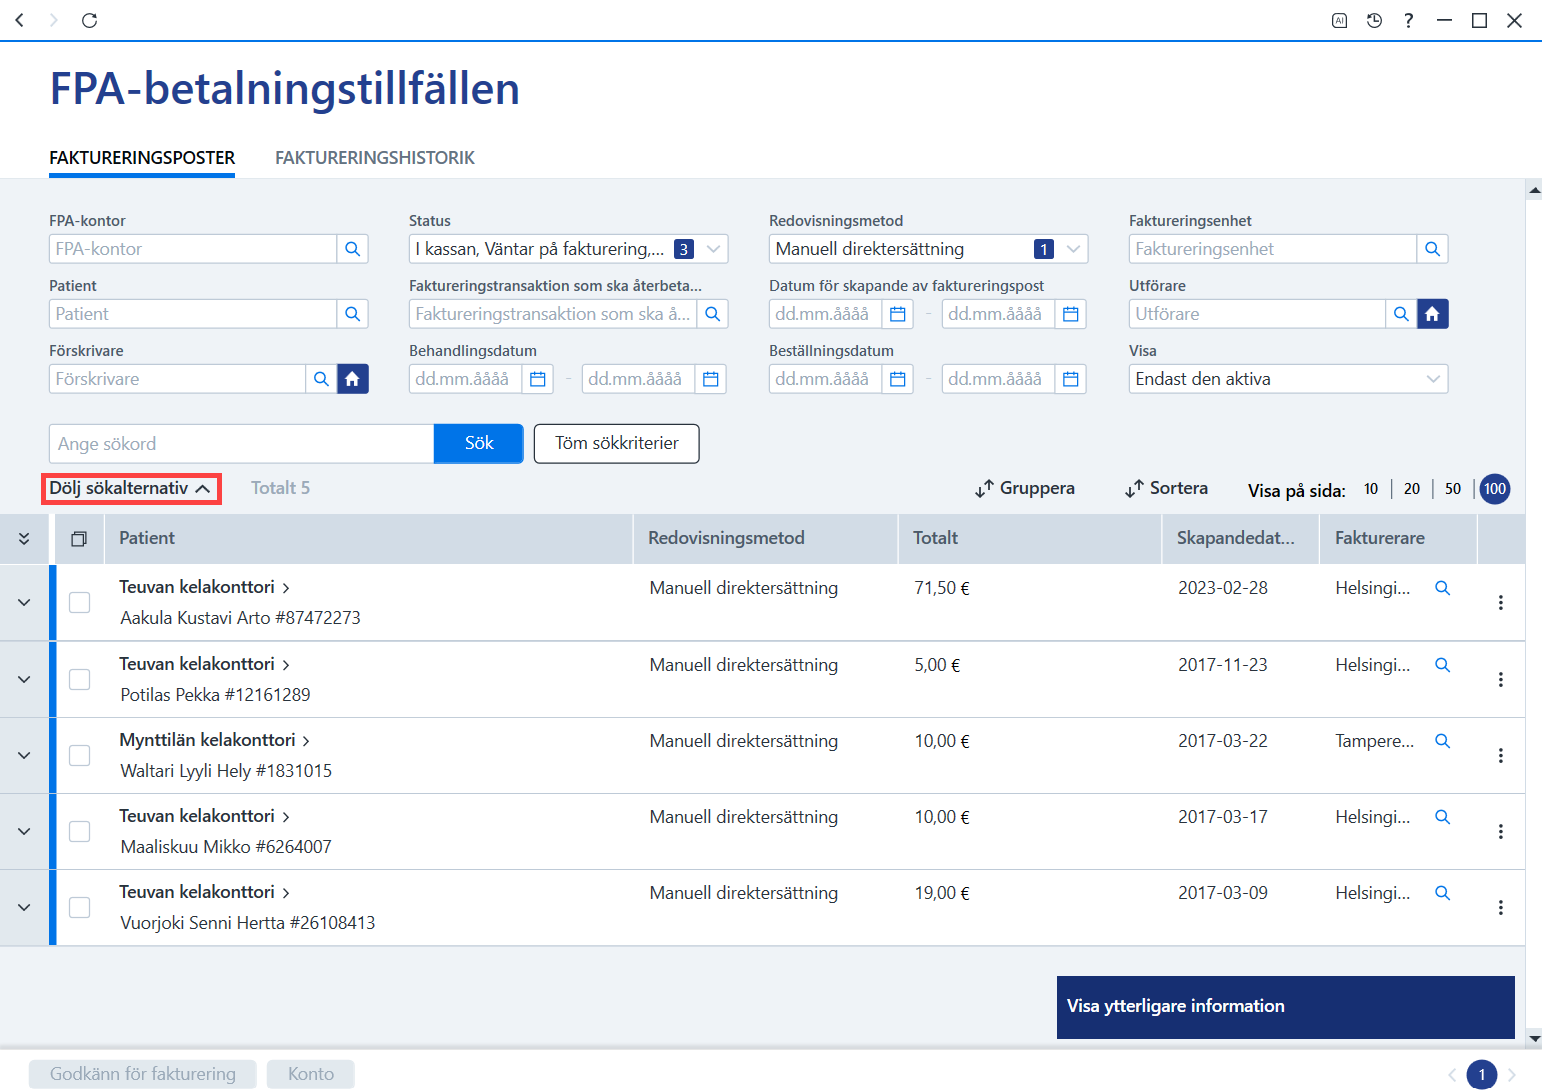Open search magnifier for FPA-kontor field
This screenshot has width=1542, height=1092.
352,249
